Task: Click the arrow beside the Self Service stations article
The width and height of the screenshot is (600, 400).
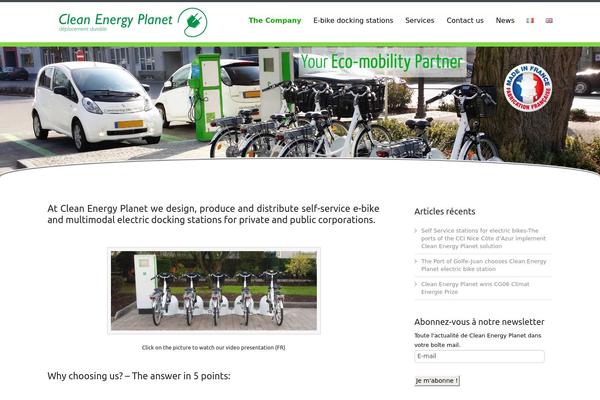Action: point(416,230)
